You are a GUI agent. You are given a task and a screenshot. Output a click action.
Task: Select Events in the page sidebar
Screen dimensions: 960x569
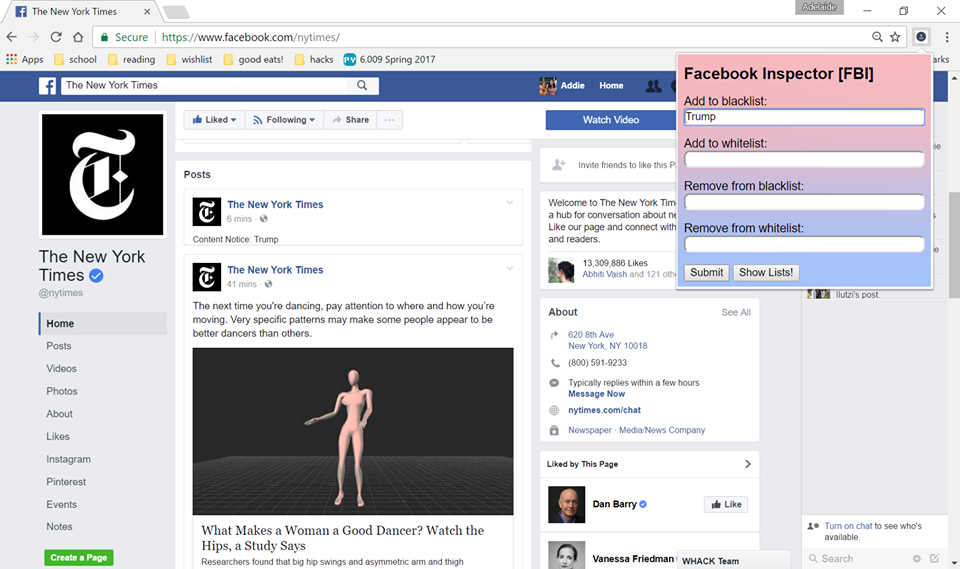(x=62, y=505)
